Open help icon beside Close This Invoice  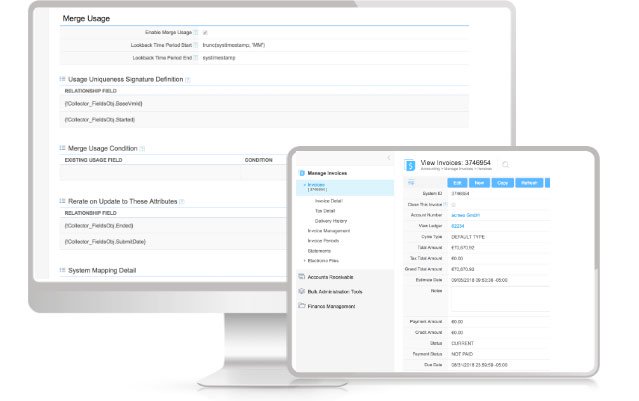pyautogui.click(x=445, y=204)
